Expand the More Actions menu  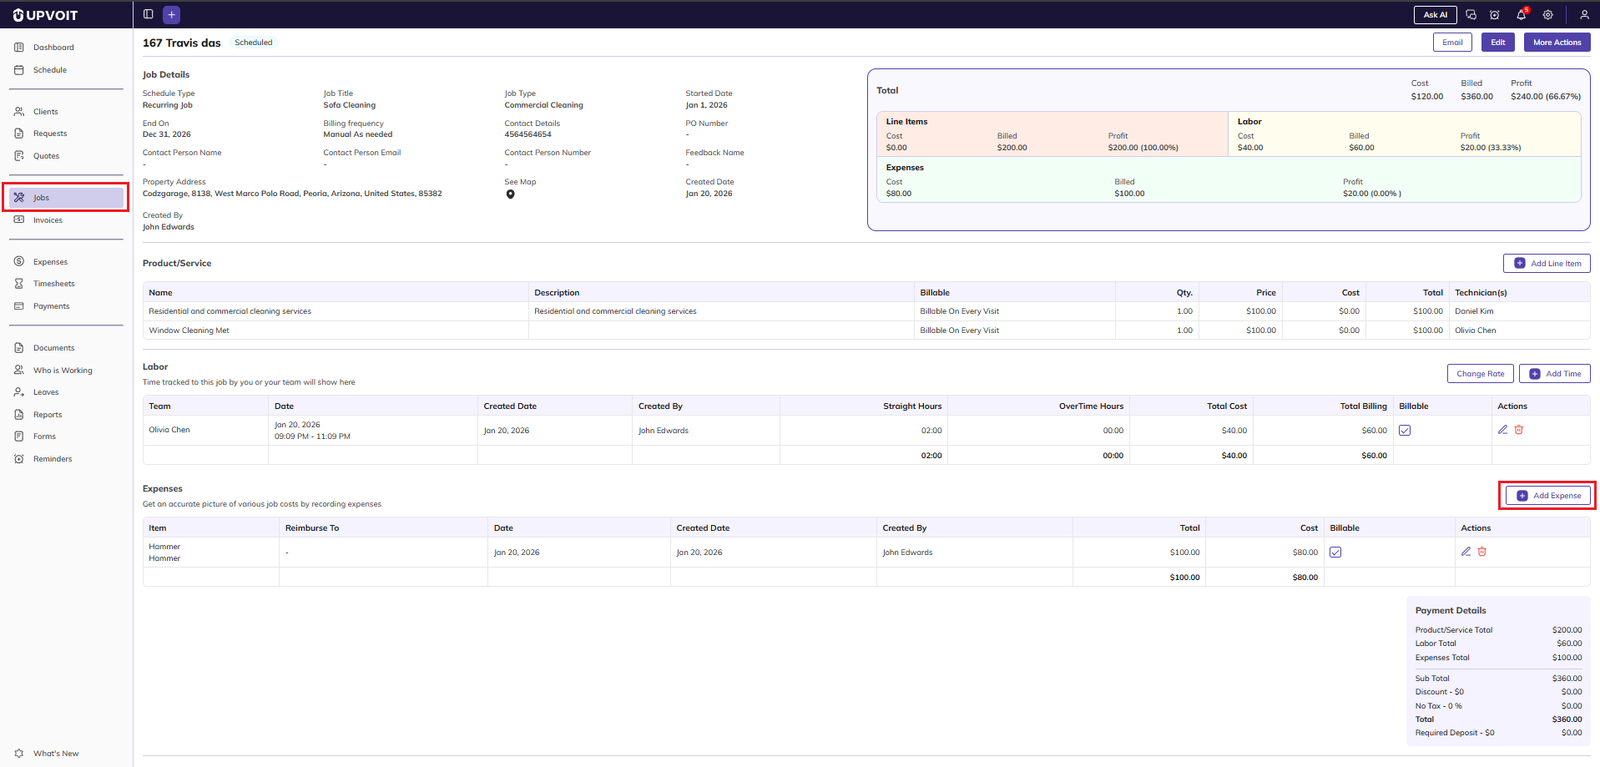point(1556,42)
